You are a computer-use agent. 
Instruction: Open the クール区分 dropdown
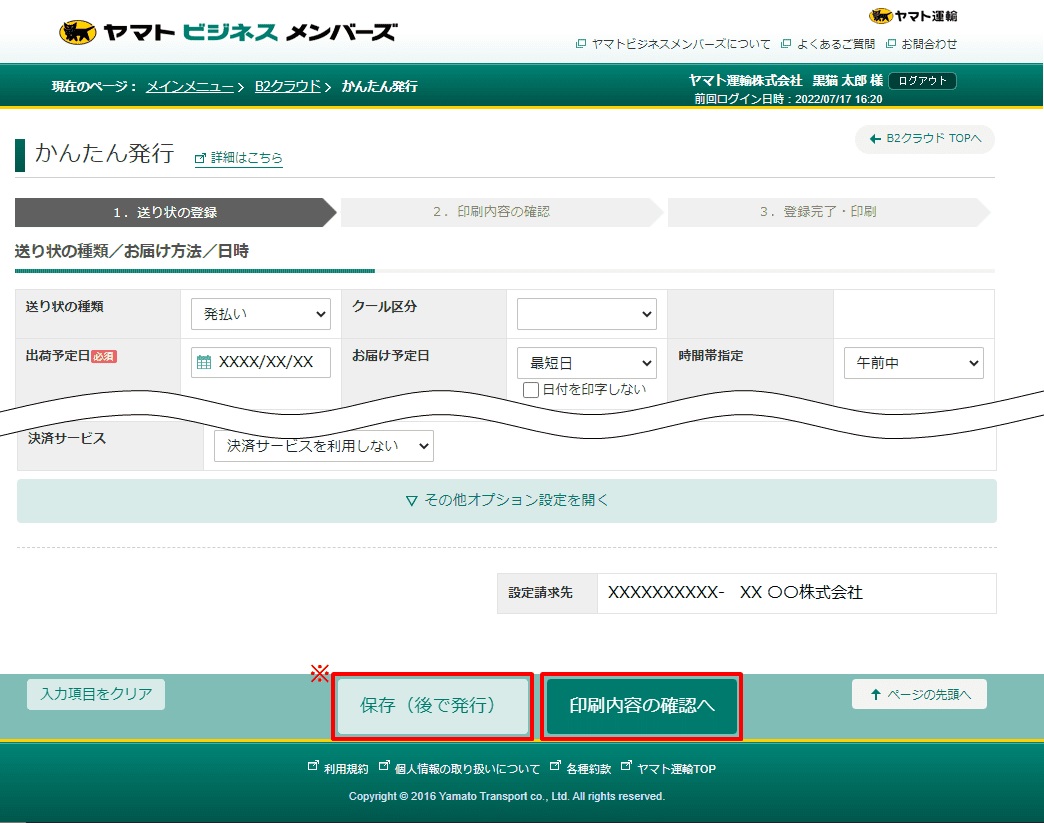point(587,314)
